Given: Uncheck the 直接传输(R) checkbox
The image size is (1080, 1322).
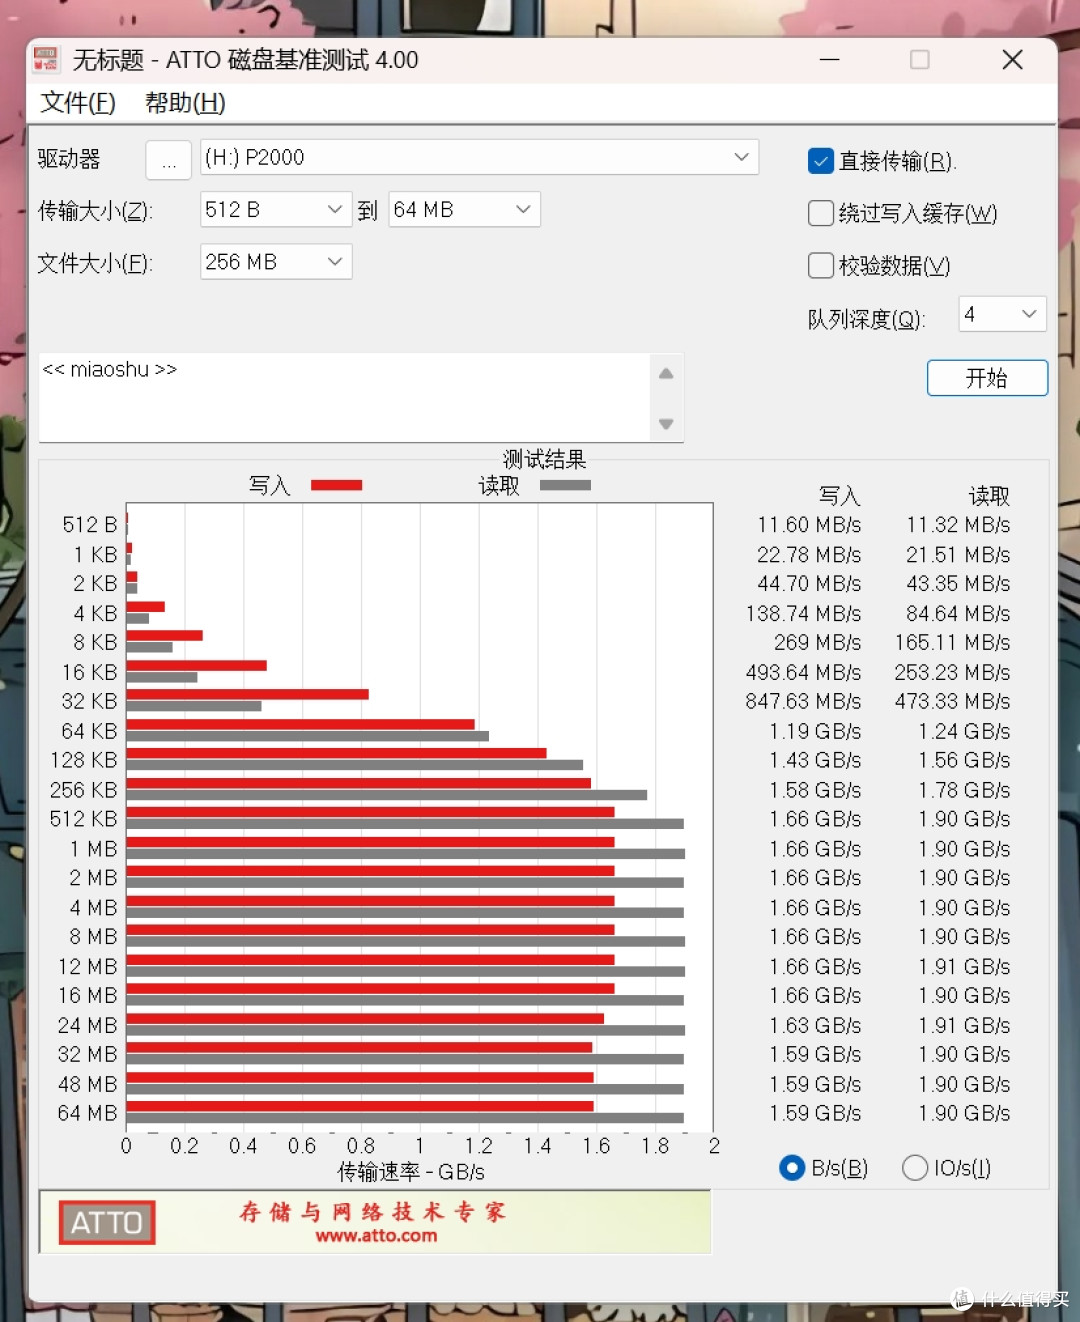Looking at the screenshot, I should click(x=820, y=161).
